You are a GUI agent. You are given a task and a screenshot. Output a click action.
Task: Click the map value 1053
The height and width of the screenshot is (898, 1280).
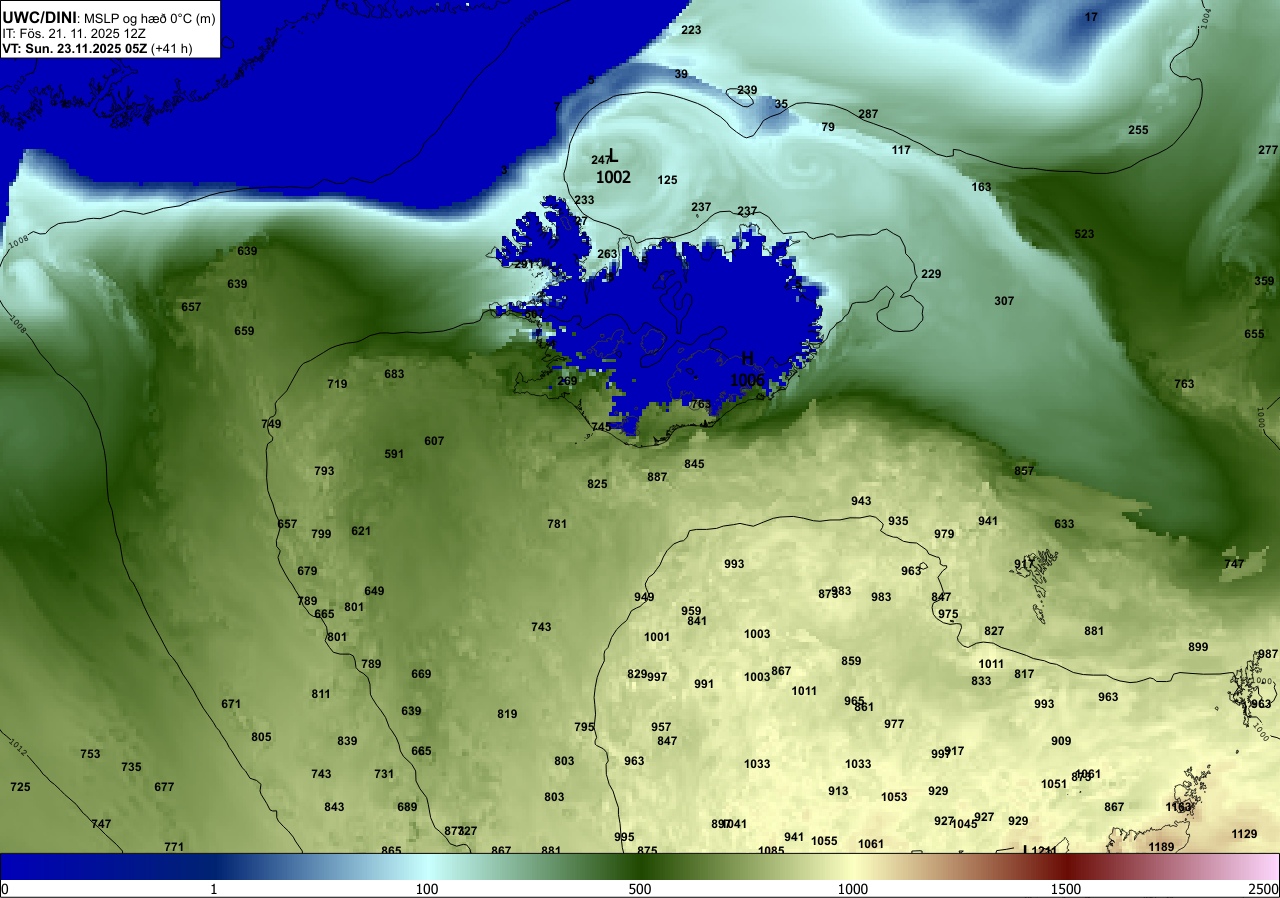894,797
